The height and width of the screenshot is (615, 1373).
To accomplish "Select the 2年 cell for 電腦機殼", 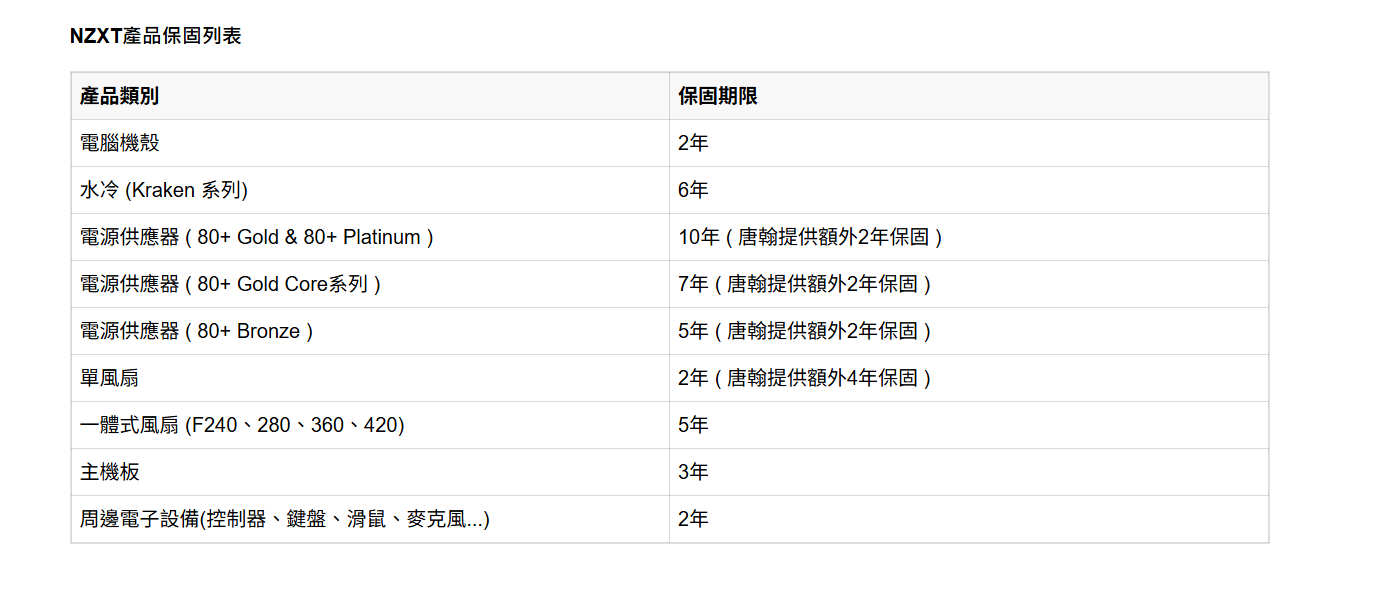I will point(693,143).
